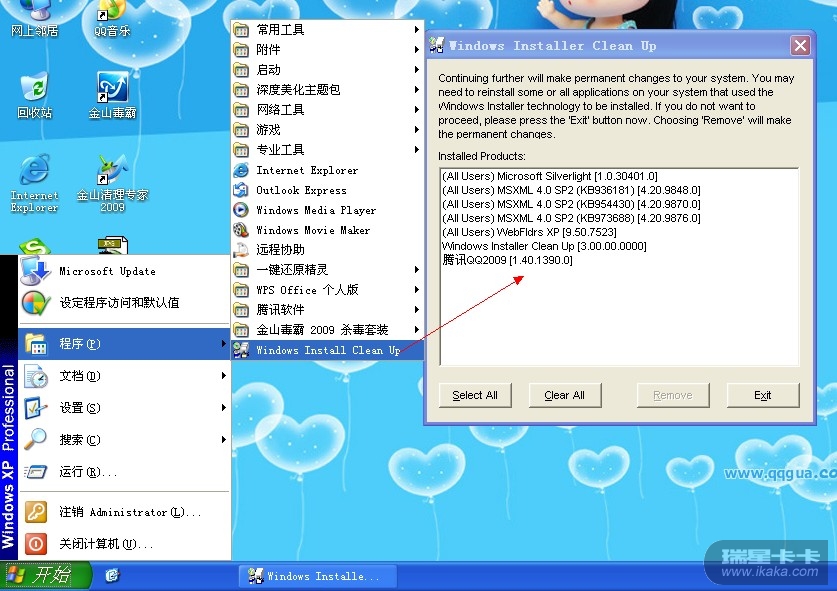Viewport: 837px width, 591px height.
Task: Expand 附件 submenu arrow
Action: (x=416, y=50)
